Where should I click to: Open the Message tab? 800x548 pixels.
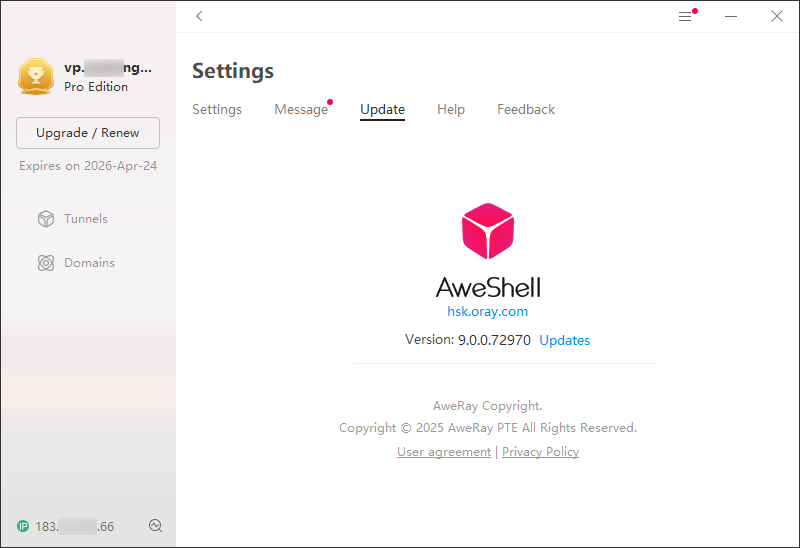[x=301, y=109]
